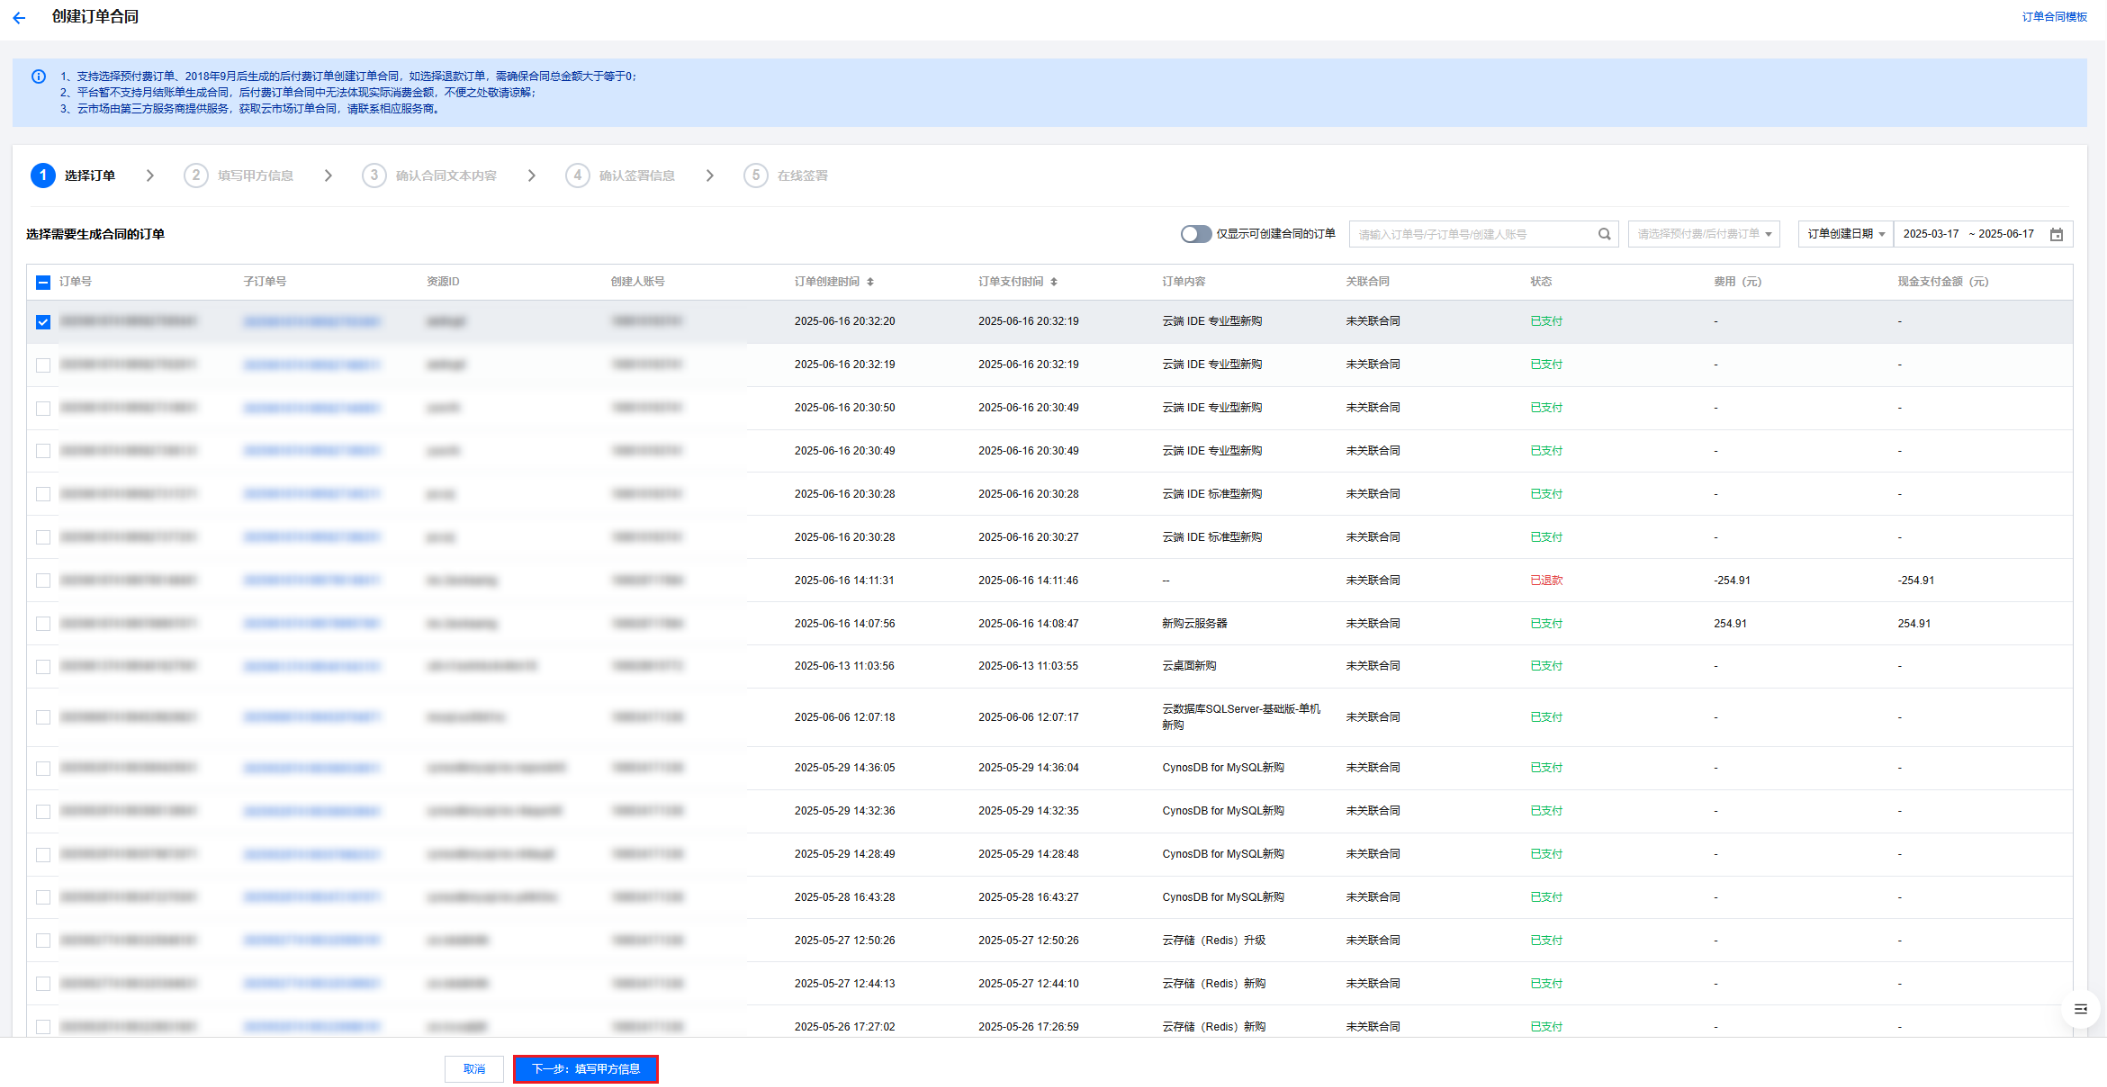
Task: Open the calendar date picker icon
Action: point(2056,234)
